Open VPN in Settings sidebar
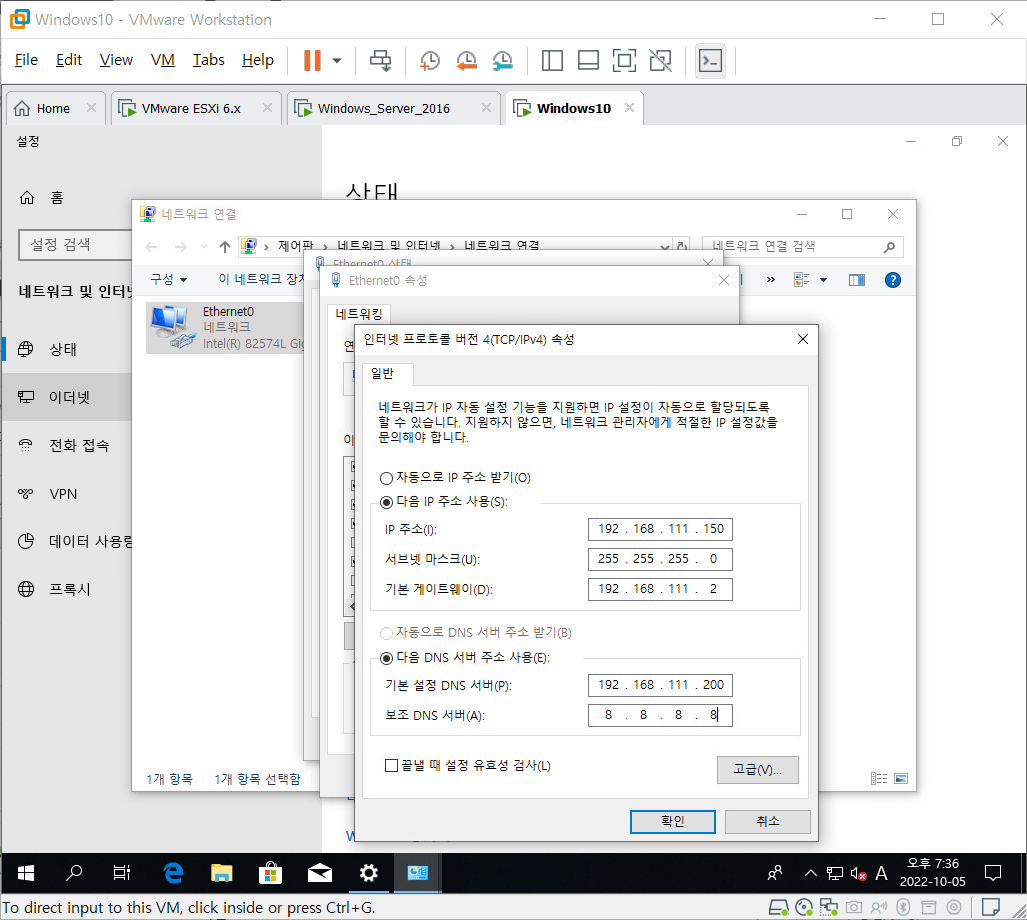The image size is (1027, 920). 65,494
